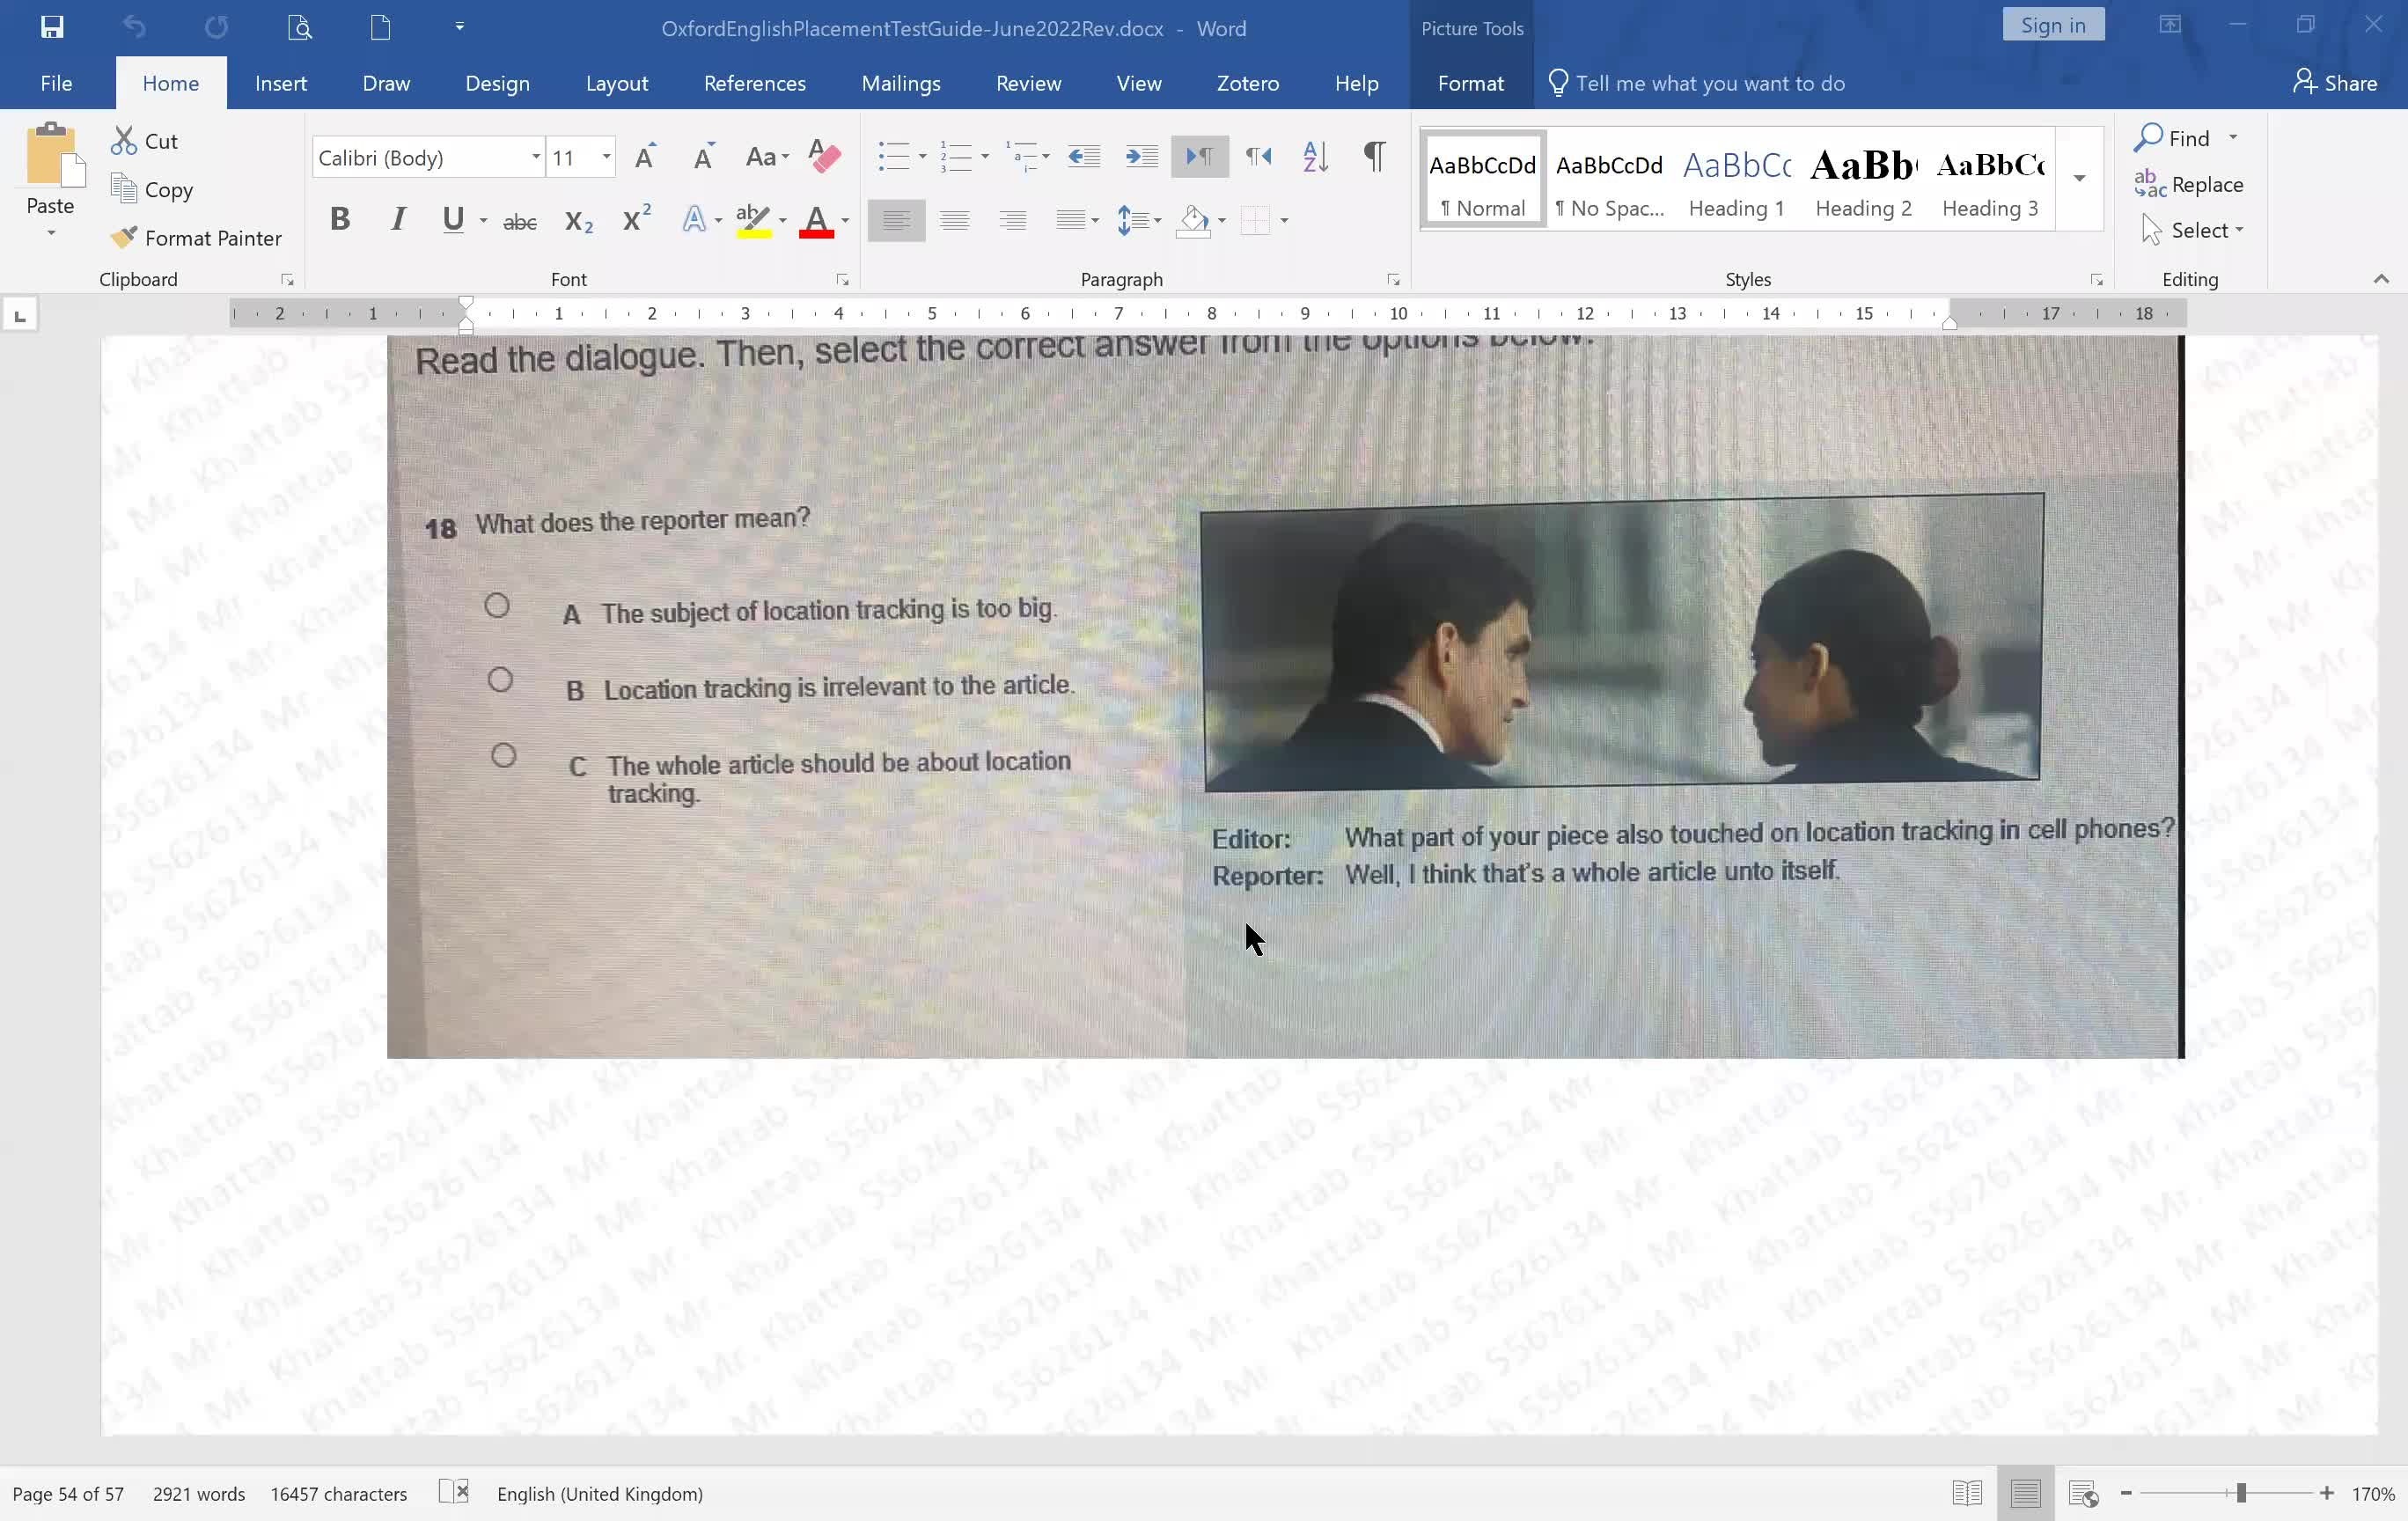The height and width of the screenshot is (1521, 2408).
Task: Toggle Bold formatting
Action: (x=340, y=219)
